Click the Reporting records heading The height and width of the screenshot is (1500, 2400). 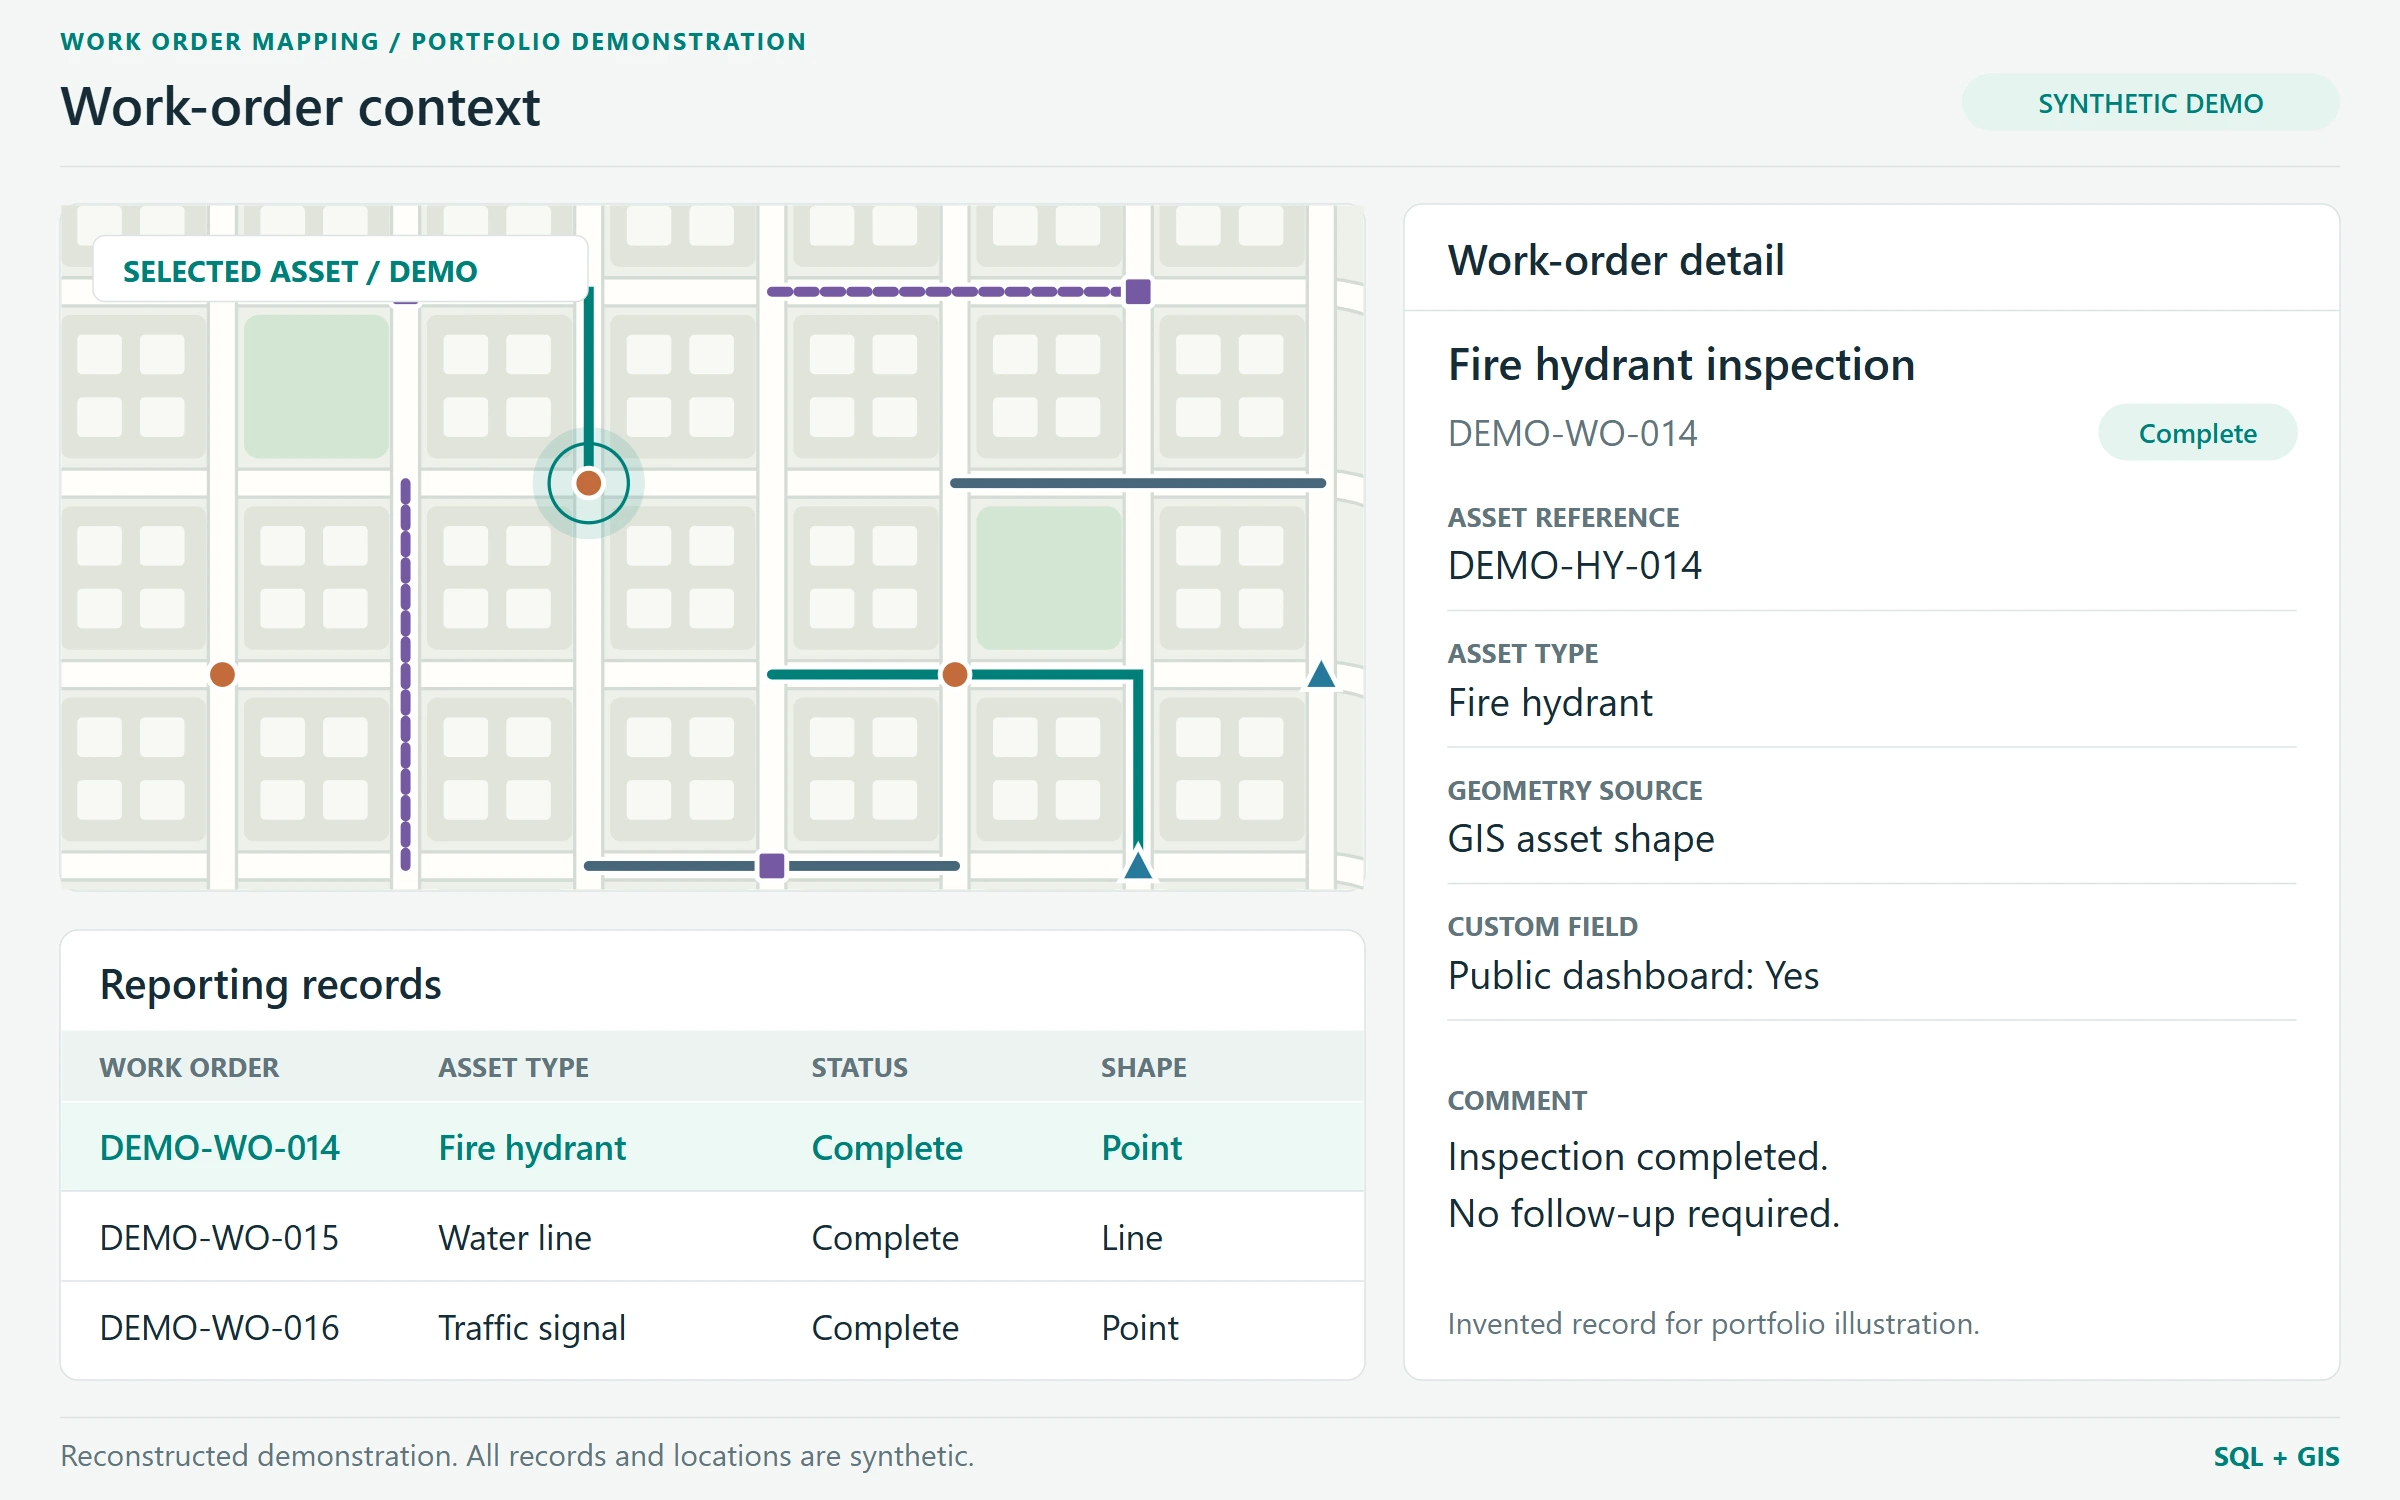coord(270,984)
